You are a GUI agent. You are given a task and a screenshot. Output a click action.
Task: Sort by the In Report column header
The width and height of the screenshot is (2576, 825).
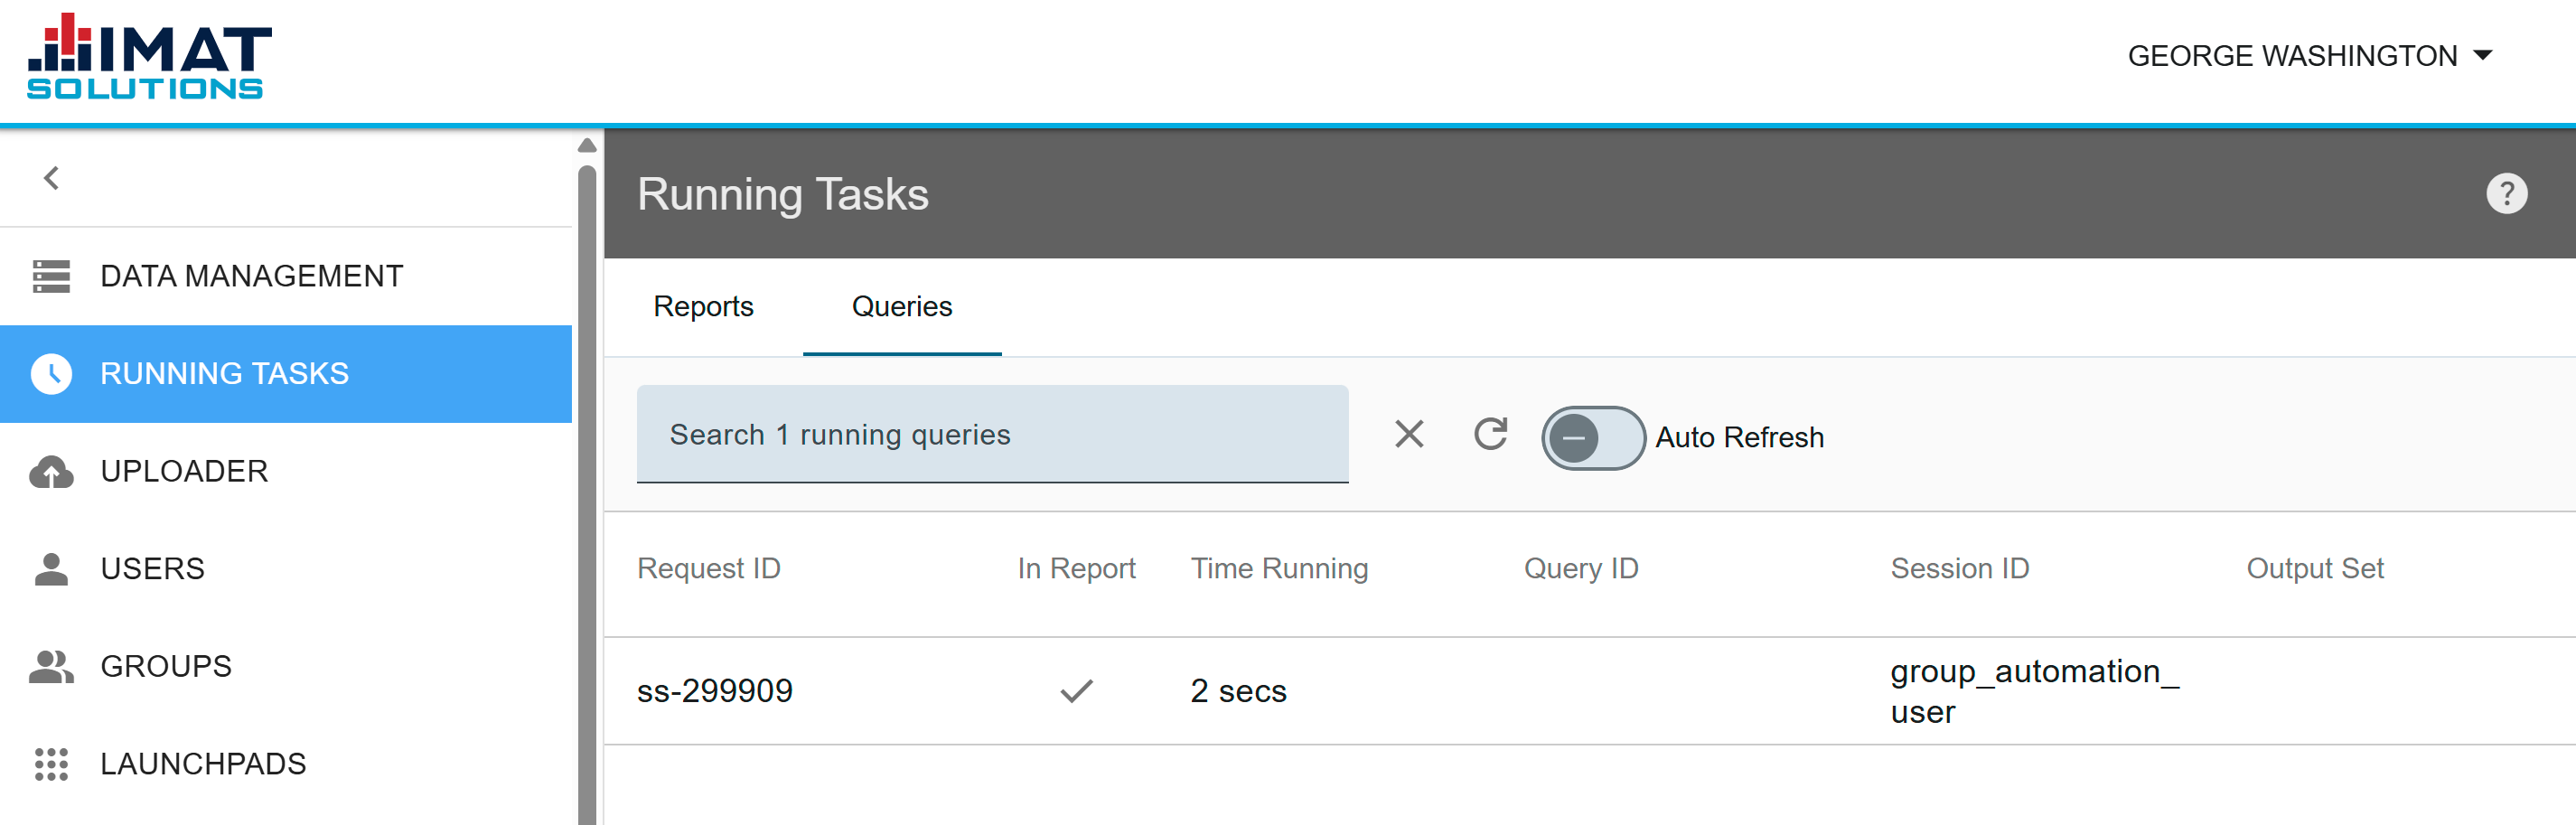(1077, 569)
